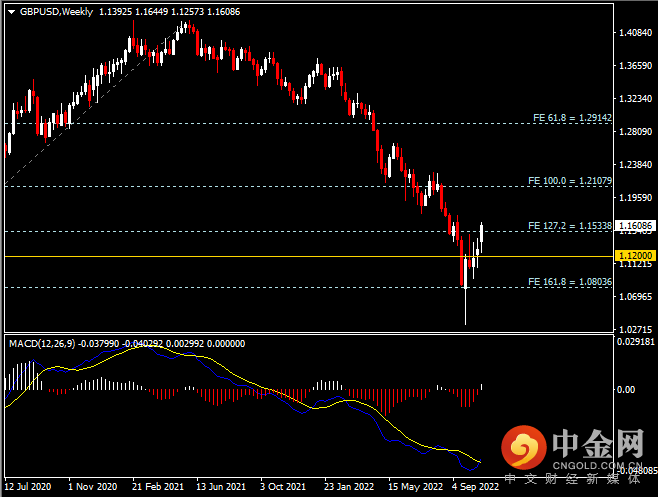Click the 1 Nov 2020 date label
Viewport: 658px width, 497px height.
(92, 487)
